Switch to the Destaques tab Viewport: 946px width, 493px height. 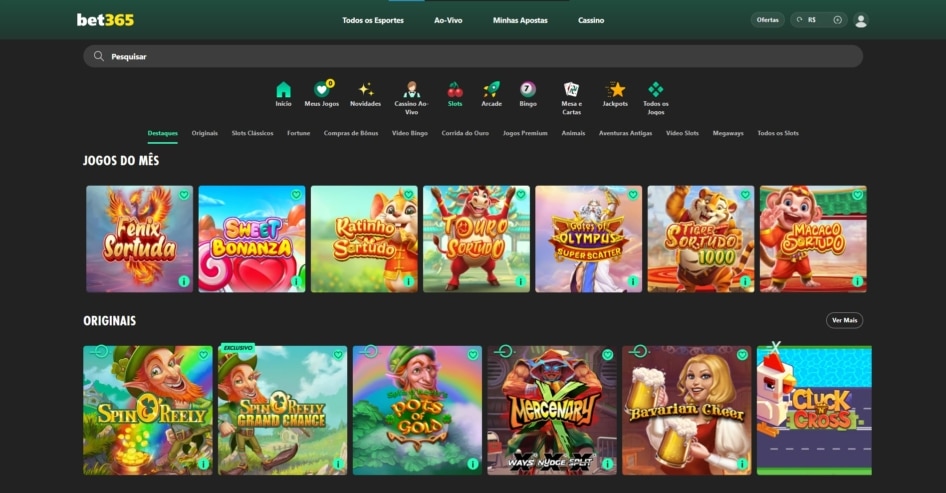tap(162, 133)
